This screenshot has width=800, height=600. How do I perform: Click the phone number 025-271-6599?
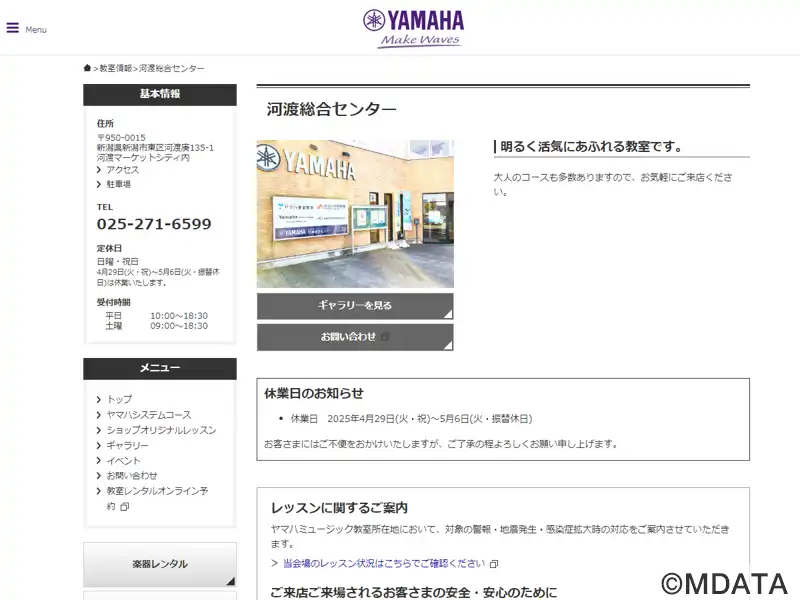click(x=154, y=224)
